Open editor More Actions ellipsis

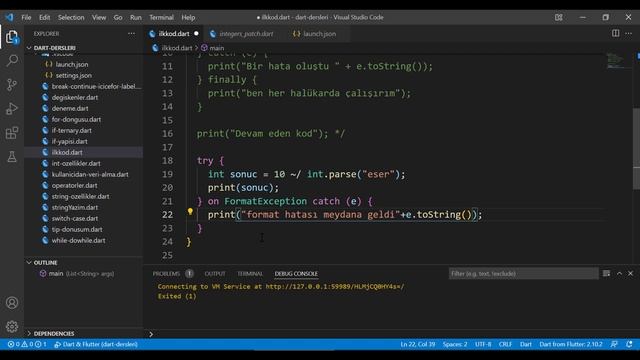[629, 33]
